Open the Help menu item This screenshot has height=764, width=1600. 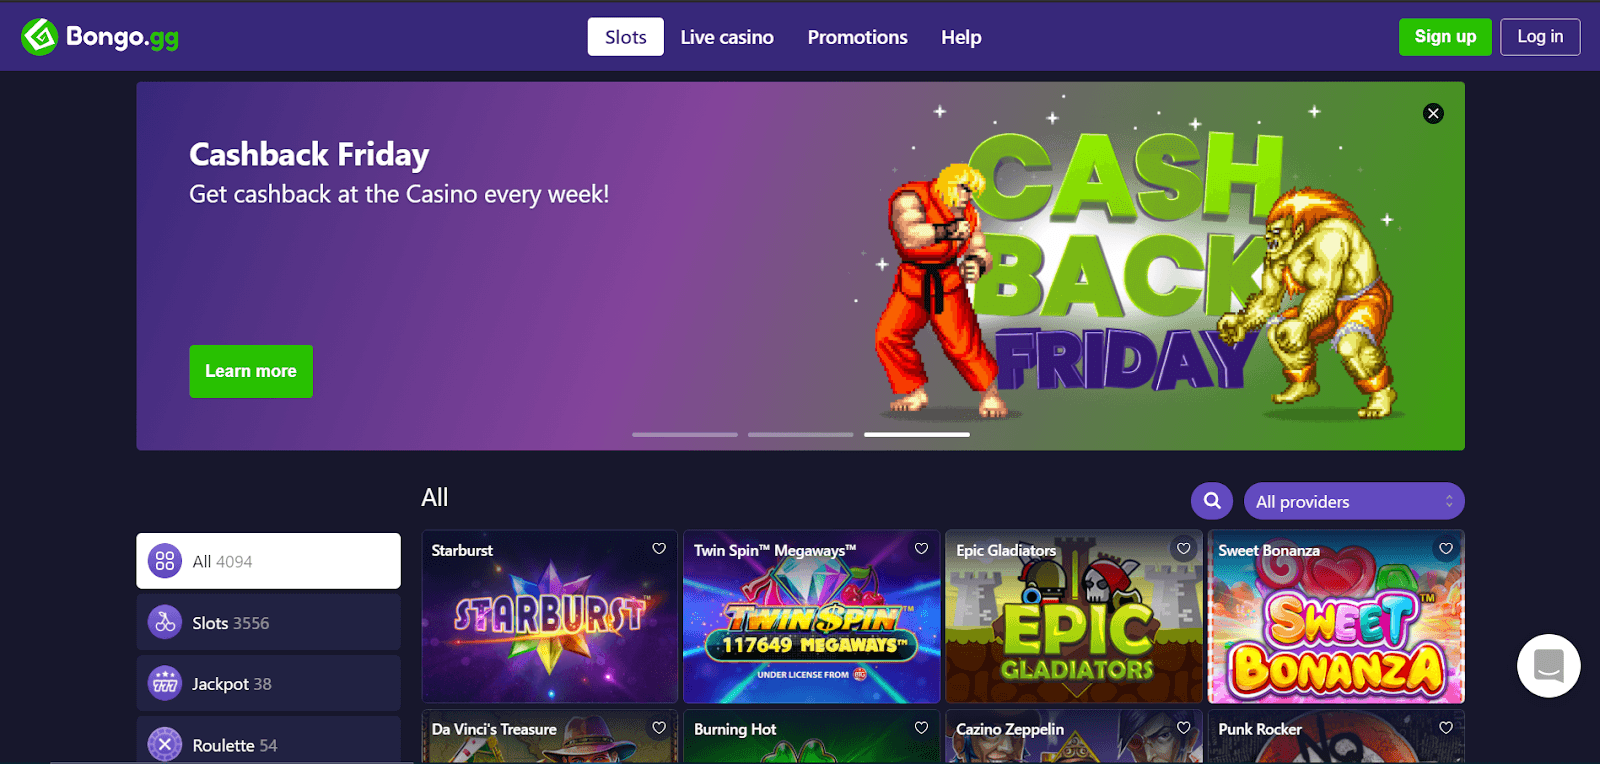961,37
